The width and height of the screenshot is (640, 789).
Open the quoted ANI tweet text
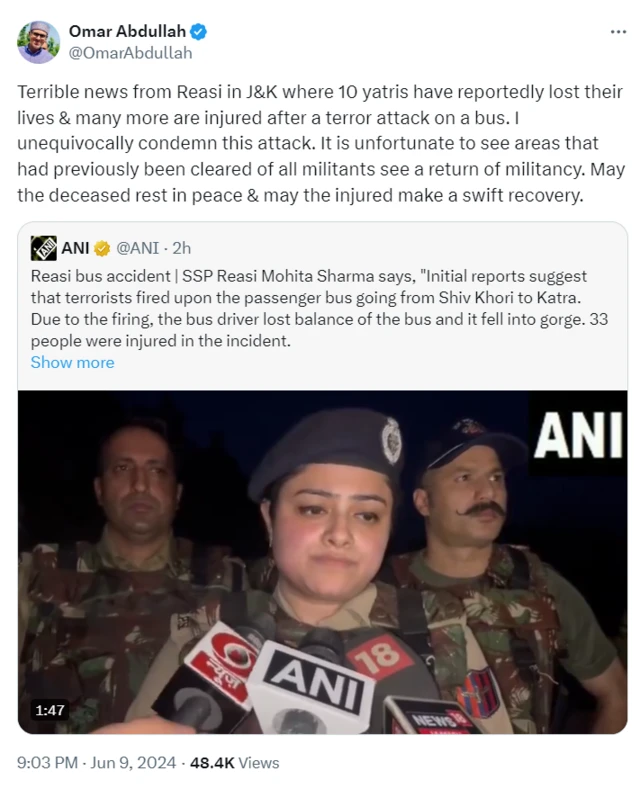319,308
